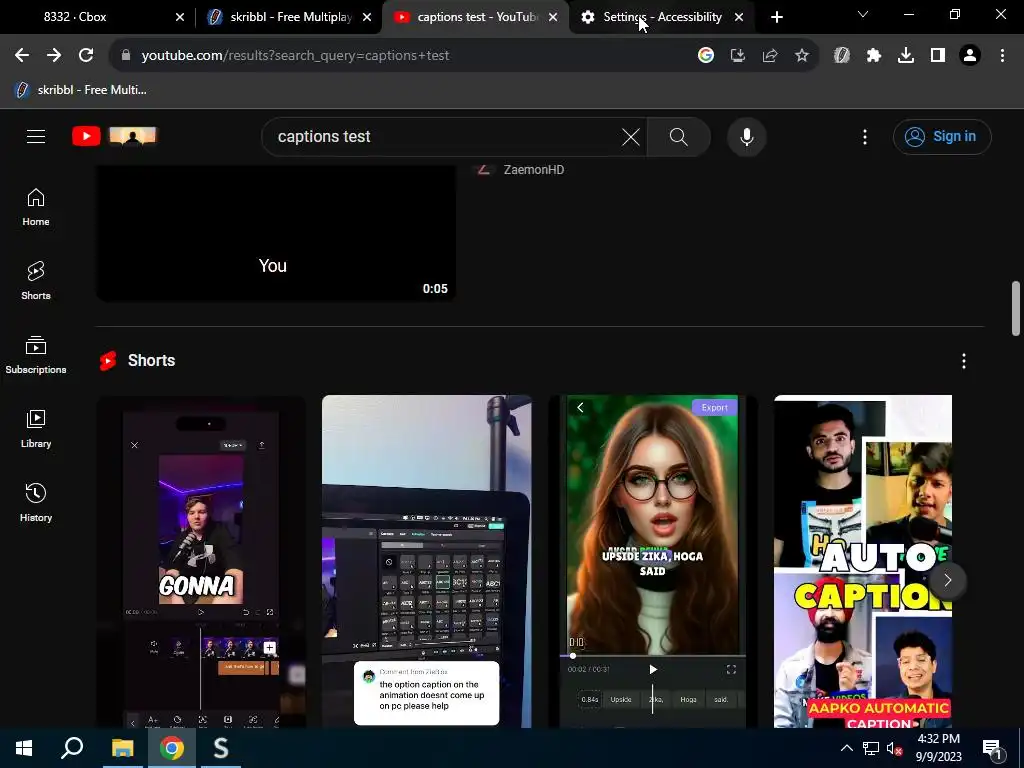Image resolution: width=1024 pixels, height=768 pixels.
Task: Go to Home in sidebar
Action: [36, 207]
